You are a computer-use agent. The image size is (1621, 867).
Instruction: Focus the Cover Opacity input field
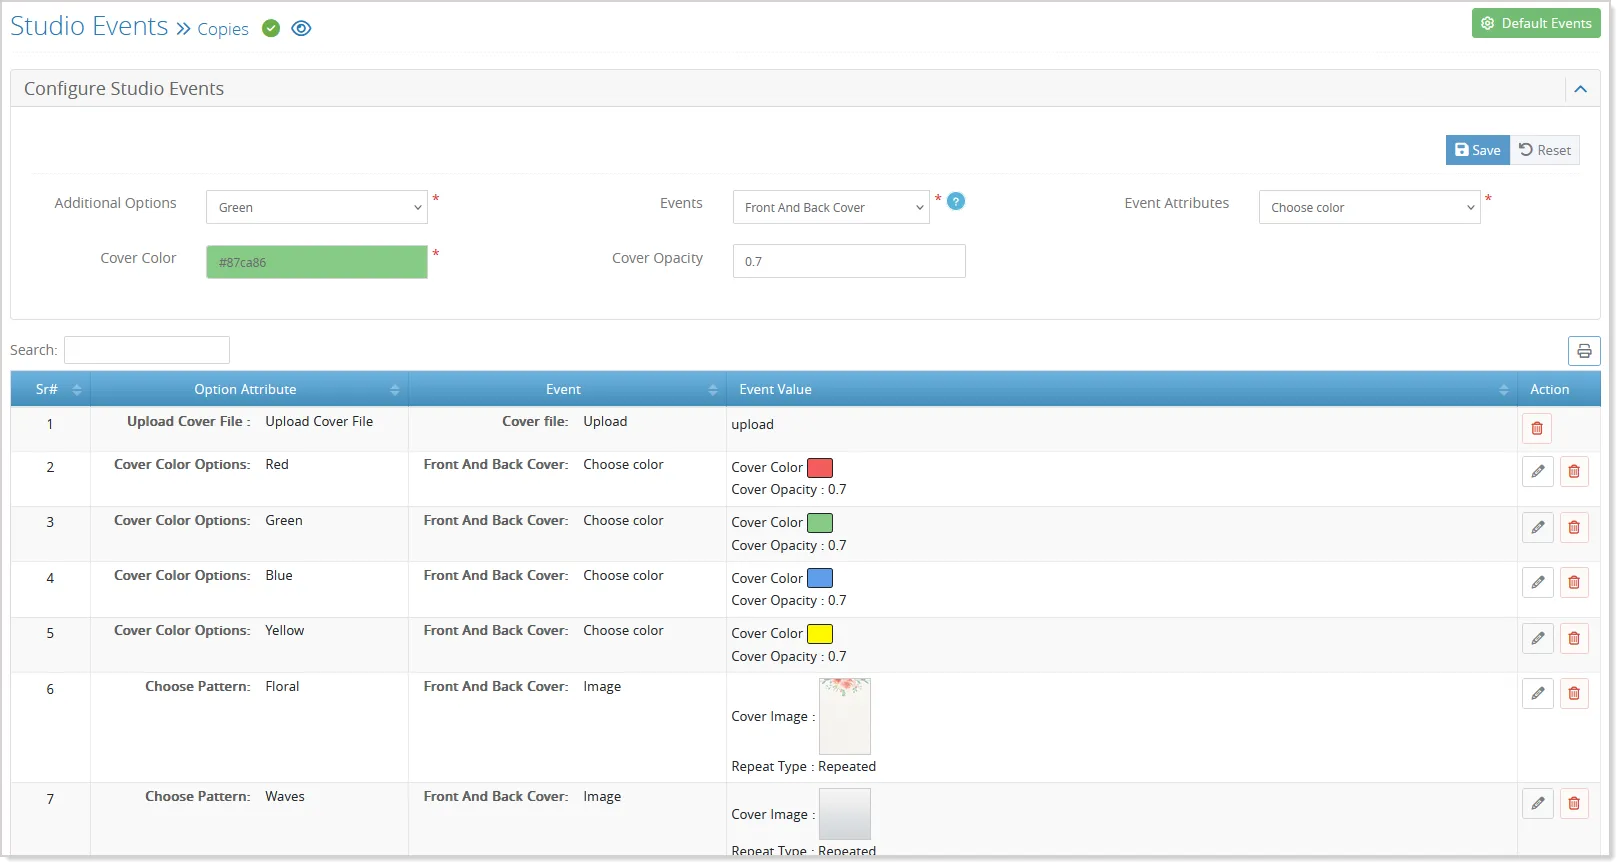coord(849,261)
